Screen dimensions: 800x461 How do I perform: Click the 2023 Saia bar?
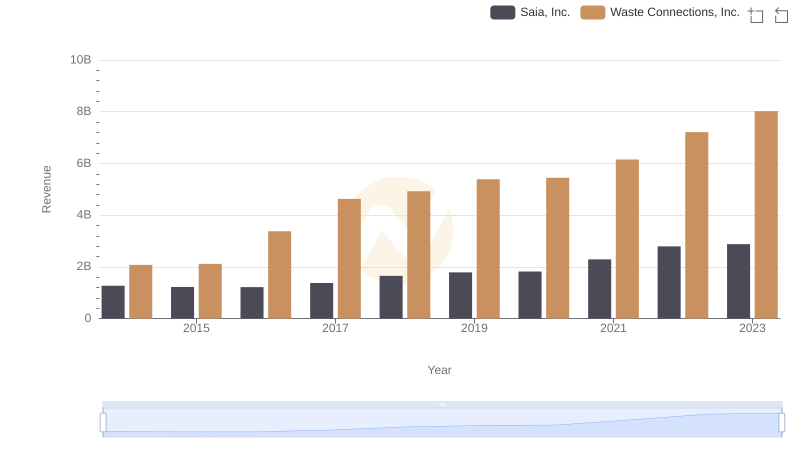[738, 281]
